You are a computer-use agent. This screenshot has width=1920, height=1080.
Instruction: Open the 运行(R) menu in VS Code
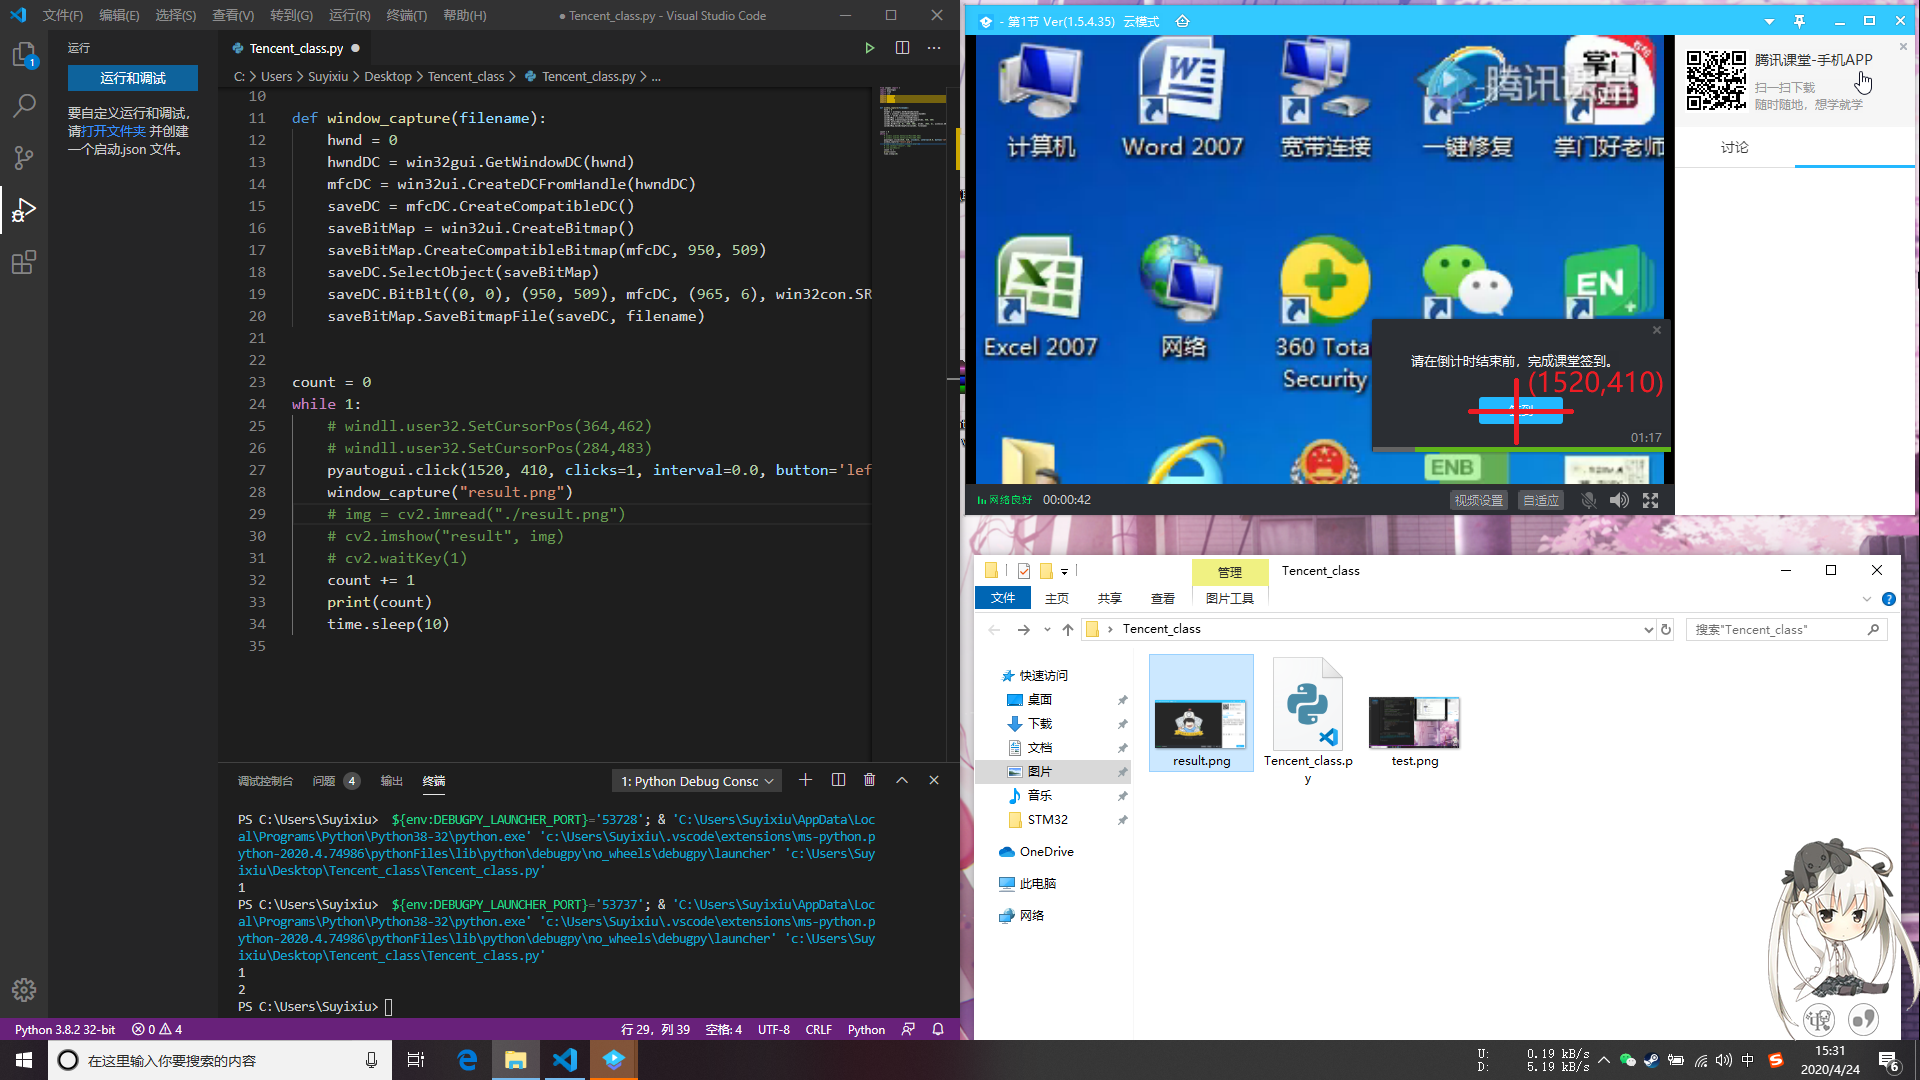coord(348,15)
